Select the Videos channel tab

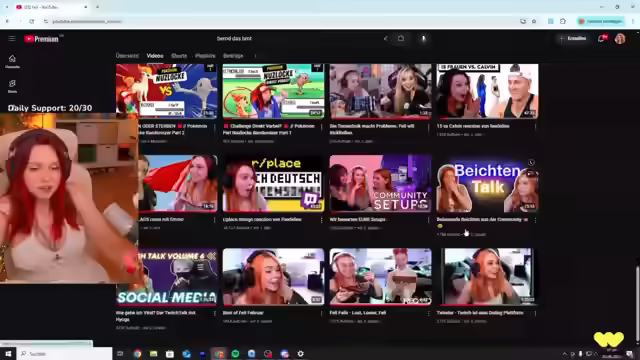[155, 56]
